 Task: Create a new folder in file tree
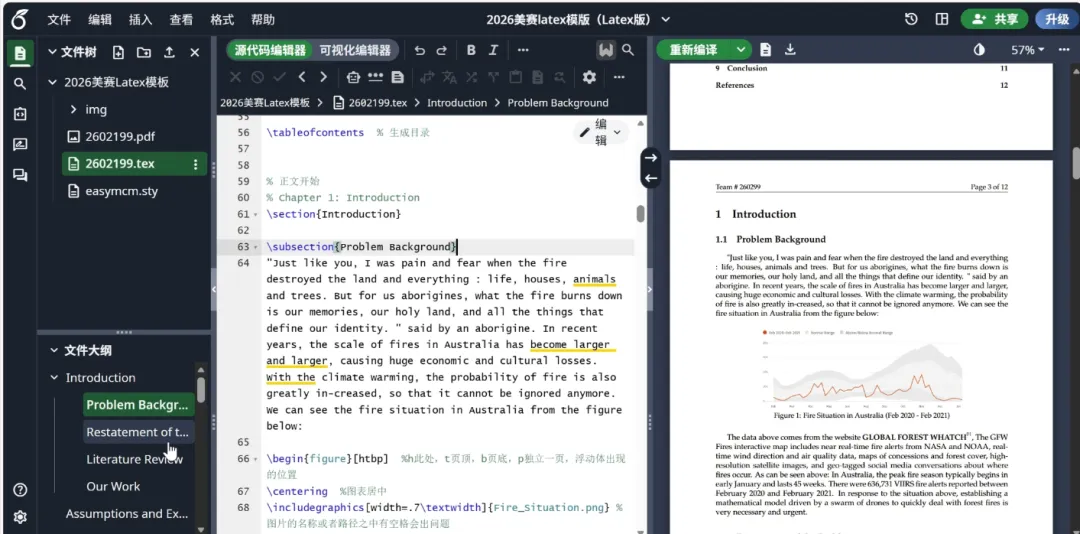pos(143,52)
